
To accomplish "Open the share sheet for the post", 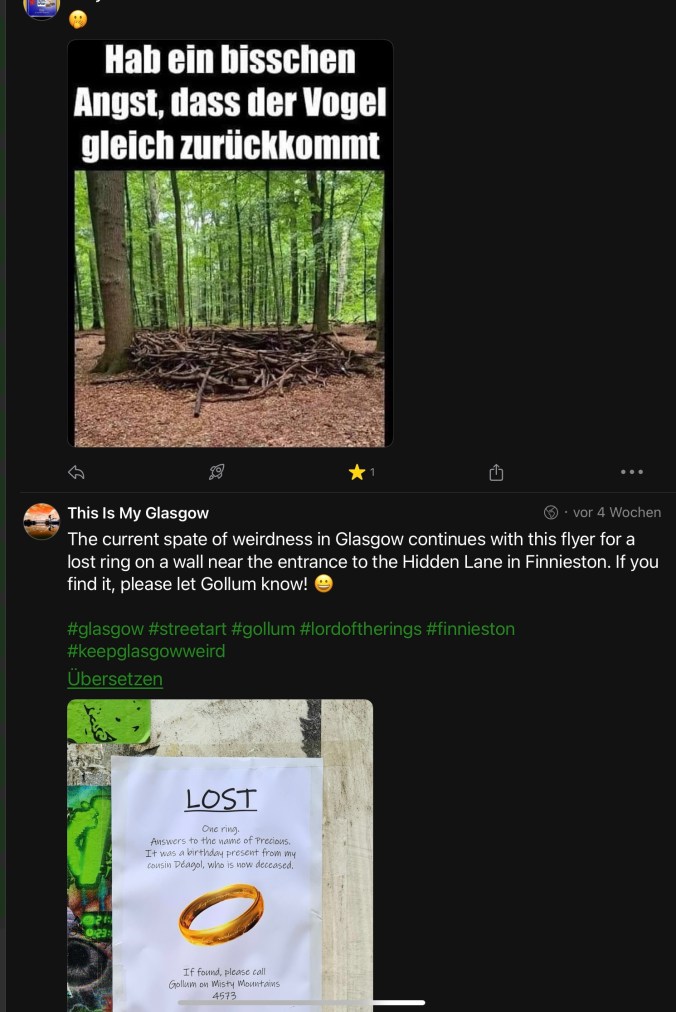I will (x=496, y=472).
